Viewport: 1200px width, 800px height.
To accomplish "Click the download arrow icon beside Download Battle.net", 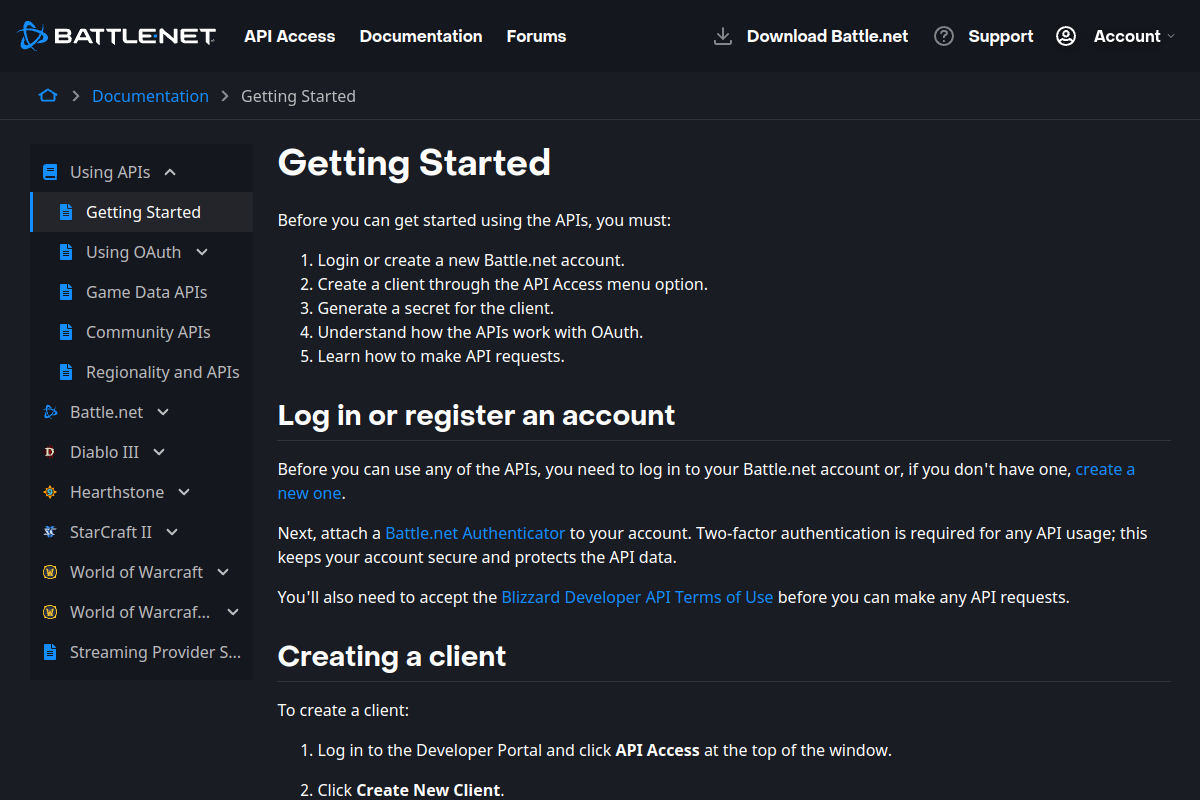I will 723,36.
